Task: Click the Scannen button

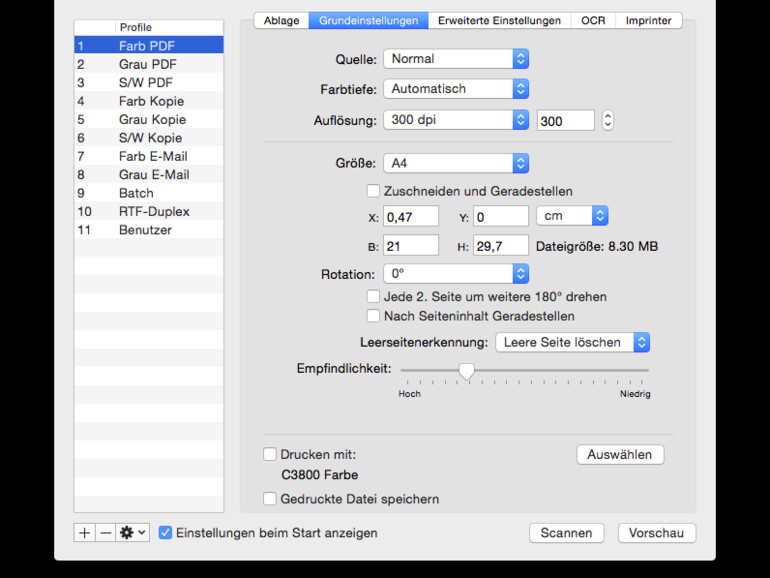Action: pos(566,533)
